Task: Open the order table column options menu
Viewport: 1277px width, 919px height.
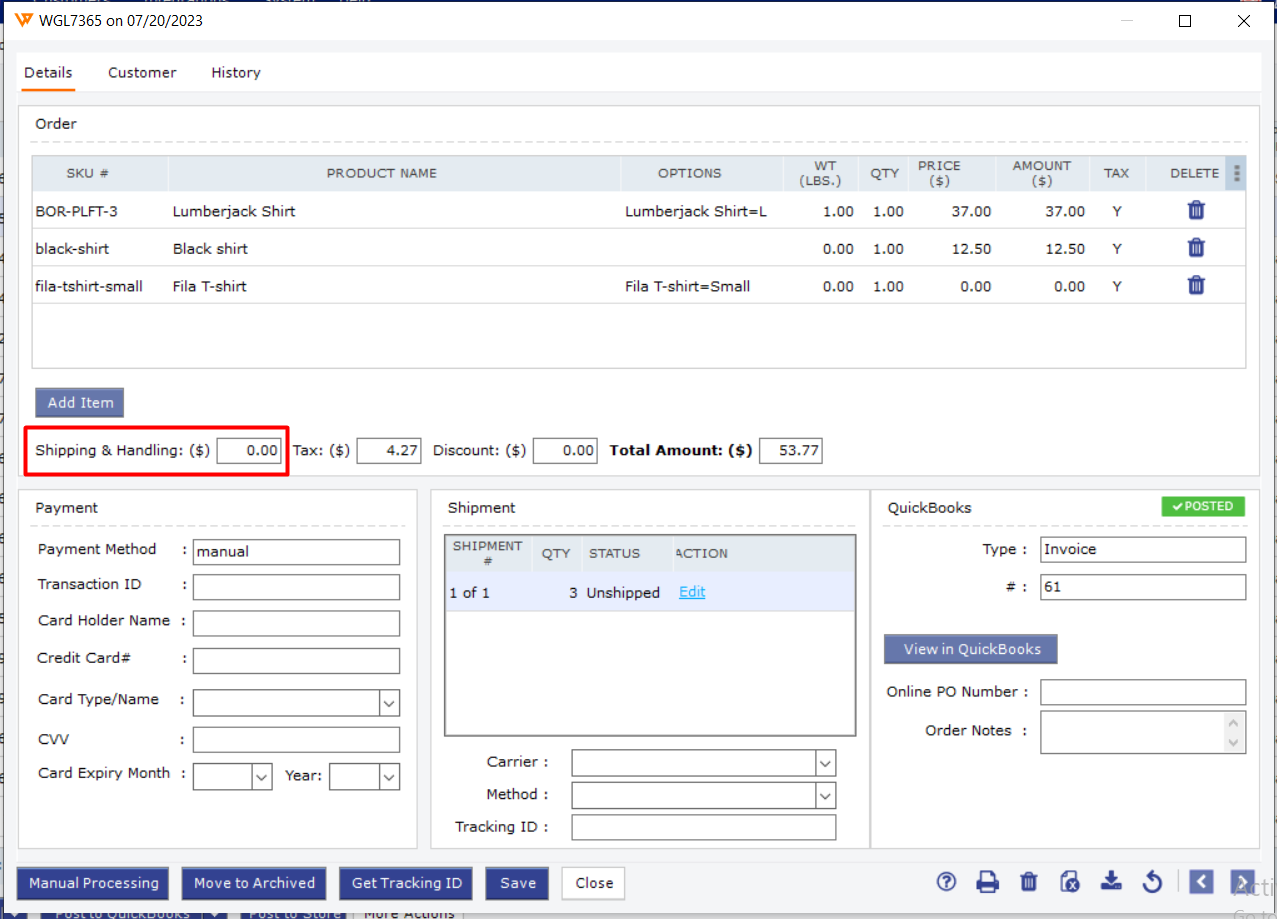Action: click(1237, 173)
